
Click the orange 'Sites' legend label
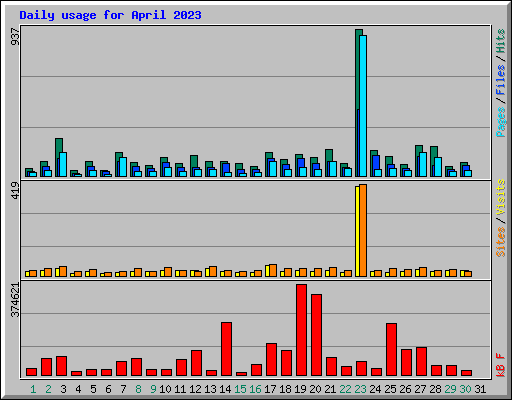click(501, 242)
